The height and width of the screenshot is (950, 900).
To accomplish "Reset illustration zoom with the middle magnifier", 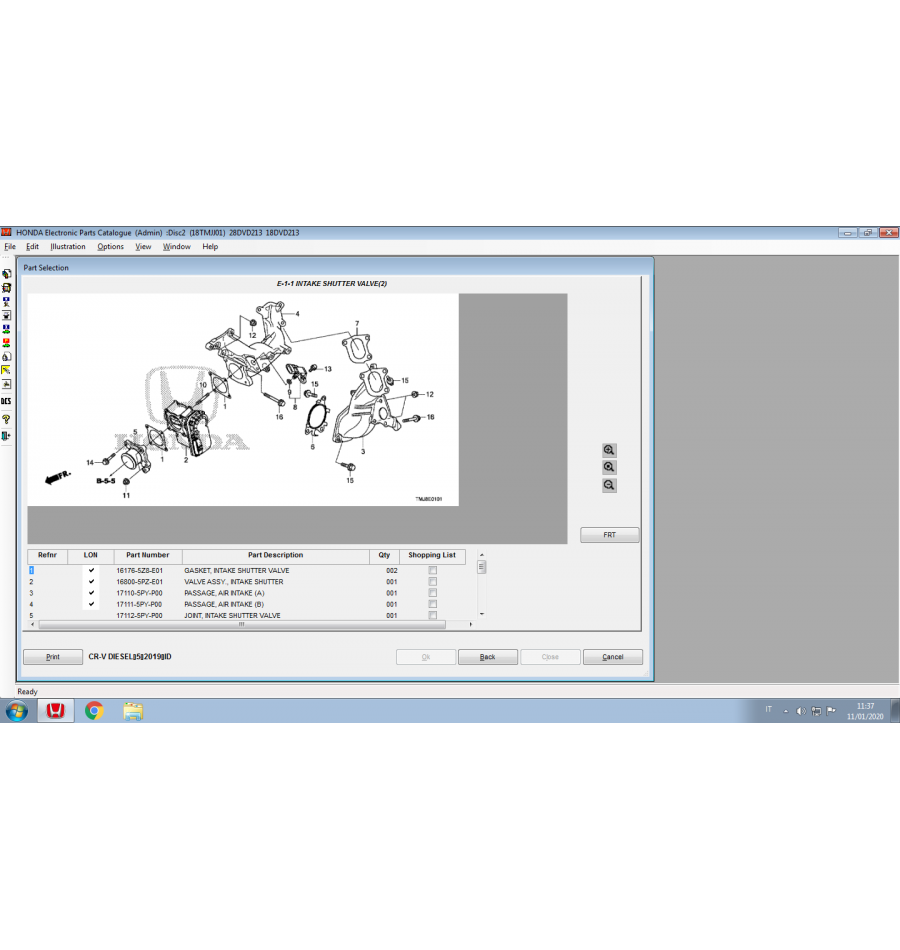I will (609, 467).
